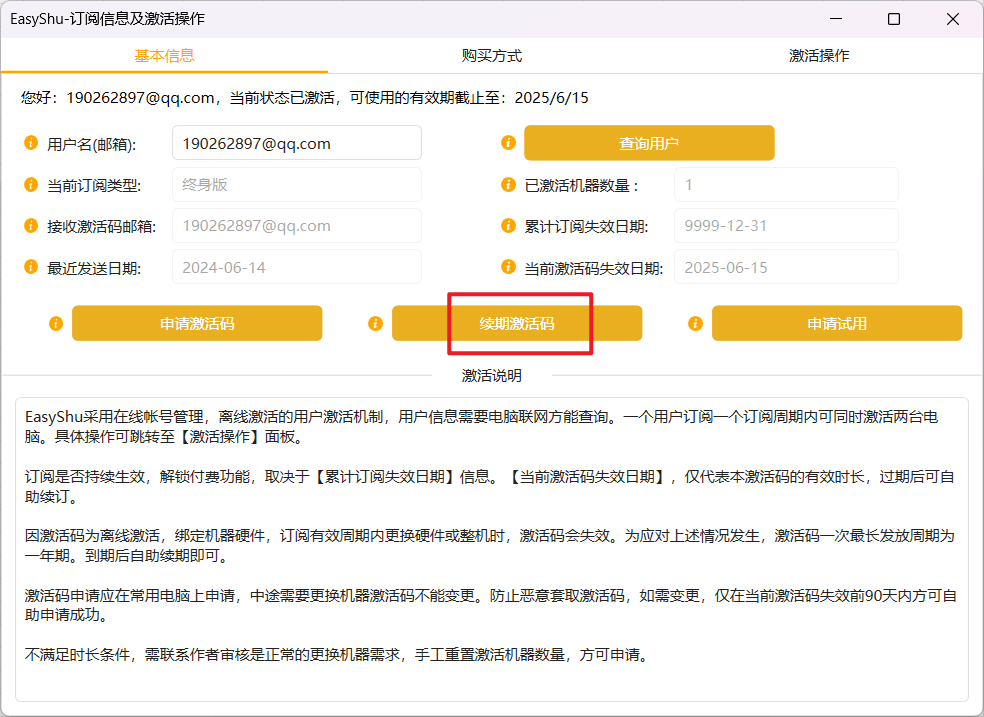
Task: Click info icon beside 申请激活码 button
Action: [56, 323]
